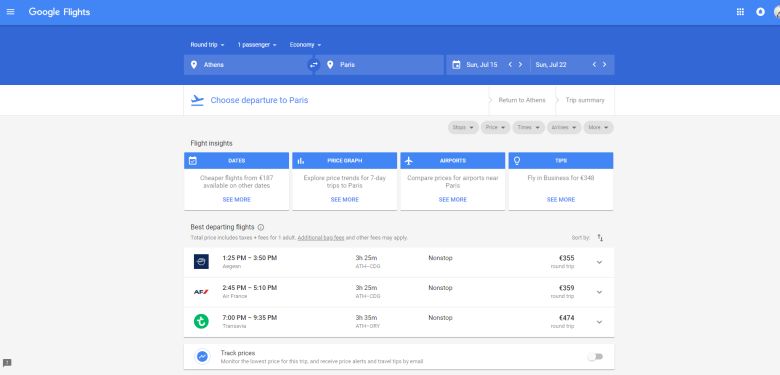Click the Choose departure to Paris heading
The height and width of the screenshot is (375, 780).
[259, 100]
